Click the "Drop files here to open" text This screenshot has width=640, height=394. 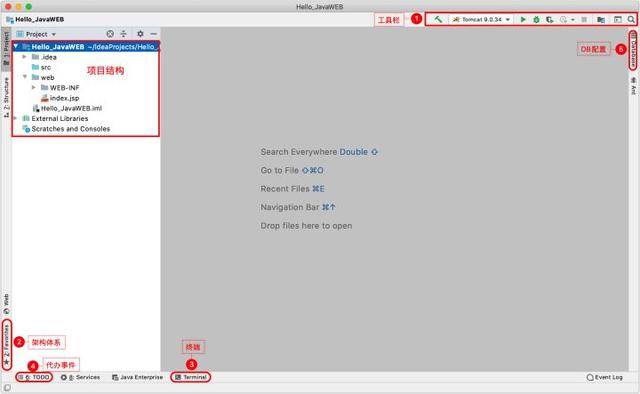pyautogui.click(x=306, y=226)
